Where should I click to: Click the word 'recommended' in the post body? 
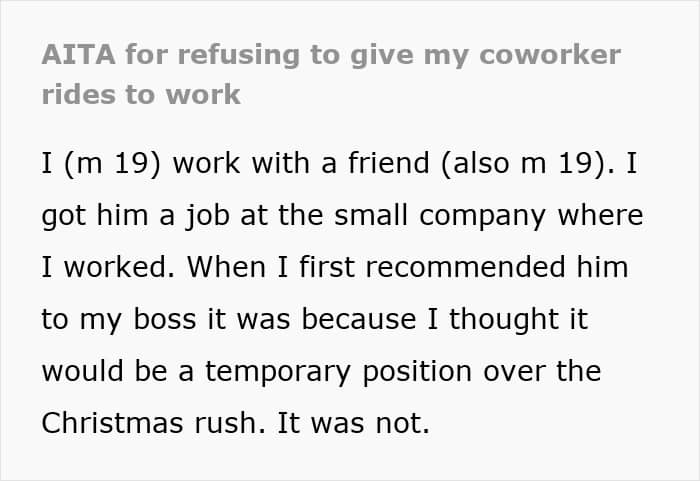pyautogui.click(x=465, y=267)
